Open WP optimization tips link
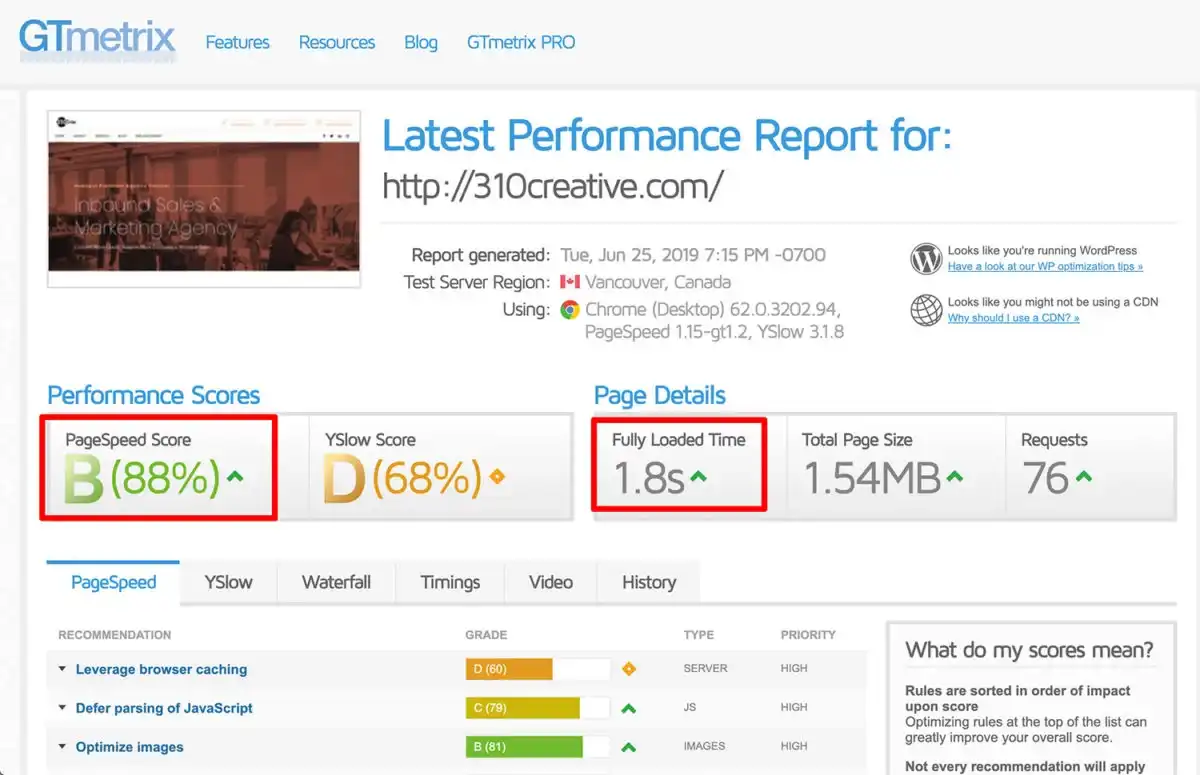1200x775 pixels. 1045,267
